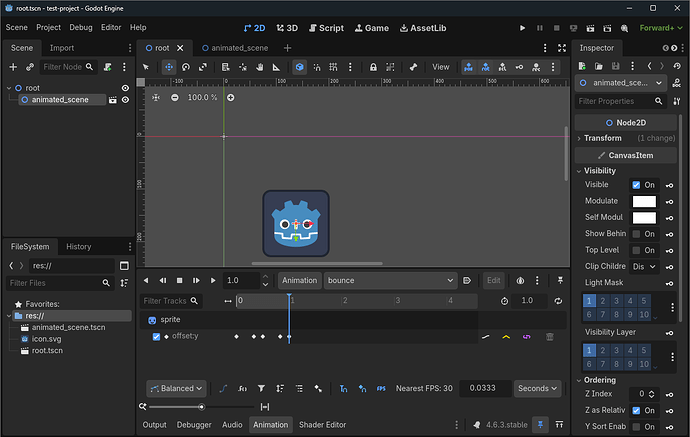Screen dimensions: 690x437
Task: Center the canvas view icon
Action: [156, 97]
